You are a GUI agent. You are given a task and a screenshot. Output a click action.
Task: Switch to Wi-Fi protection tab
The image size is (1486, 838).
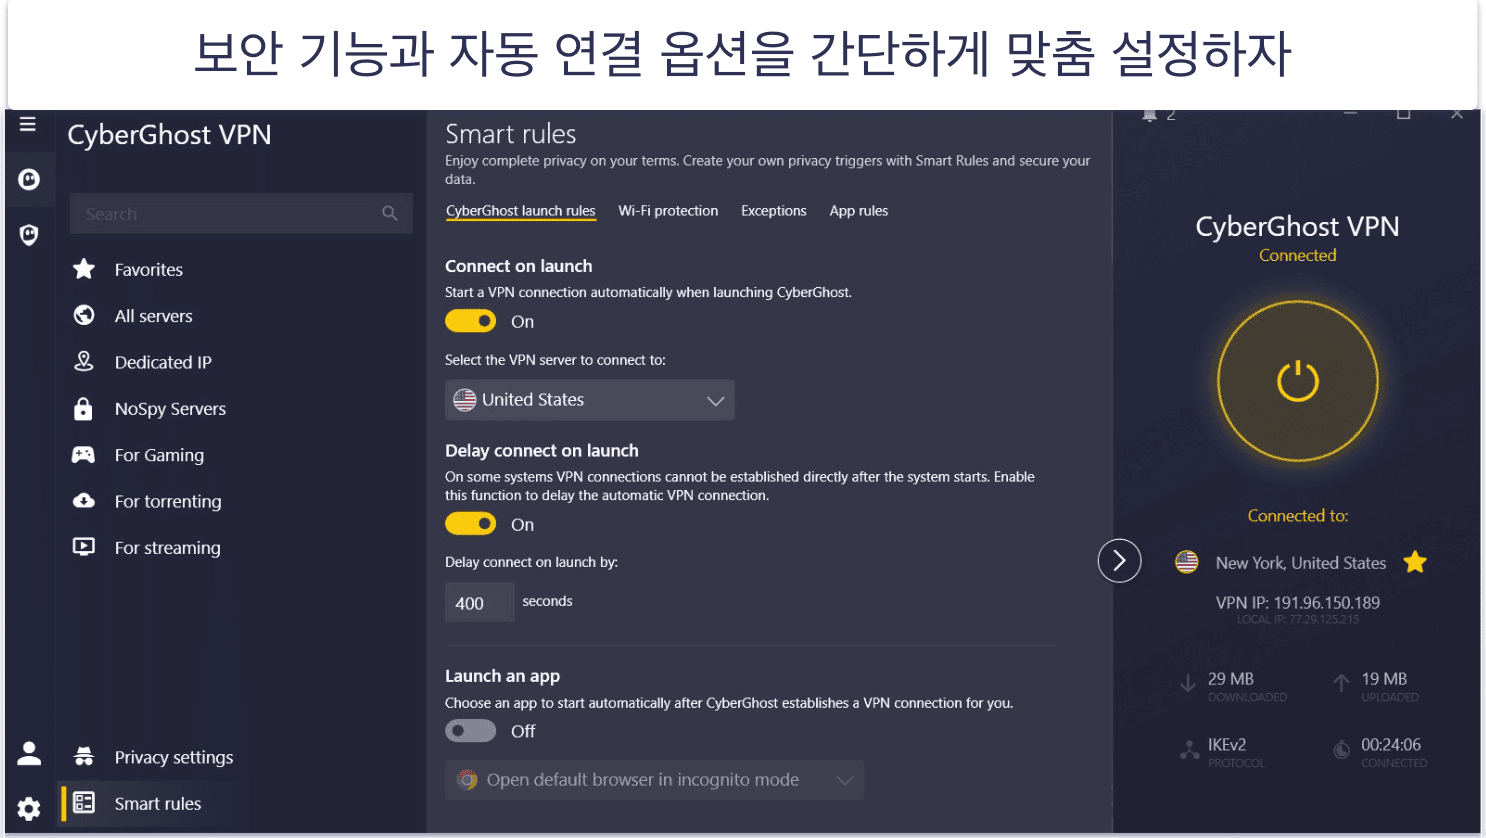click(668, 211)
